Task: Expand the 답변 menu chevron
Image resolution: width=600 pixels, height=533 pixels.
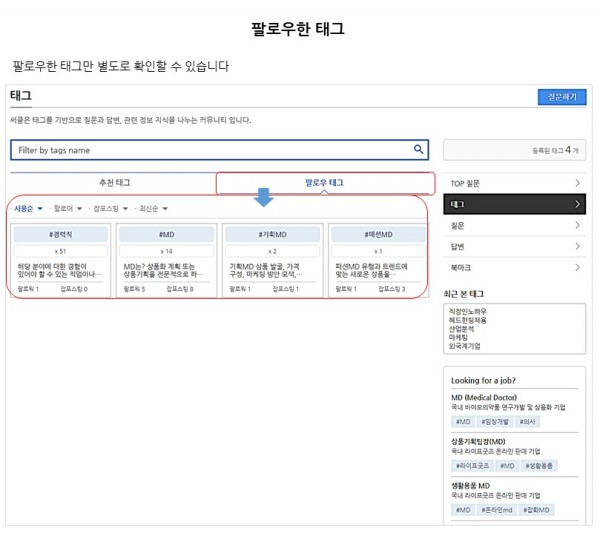Action: [577, 246]
